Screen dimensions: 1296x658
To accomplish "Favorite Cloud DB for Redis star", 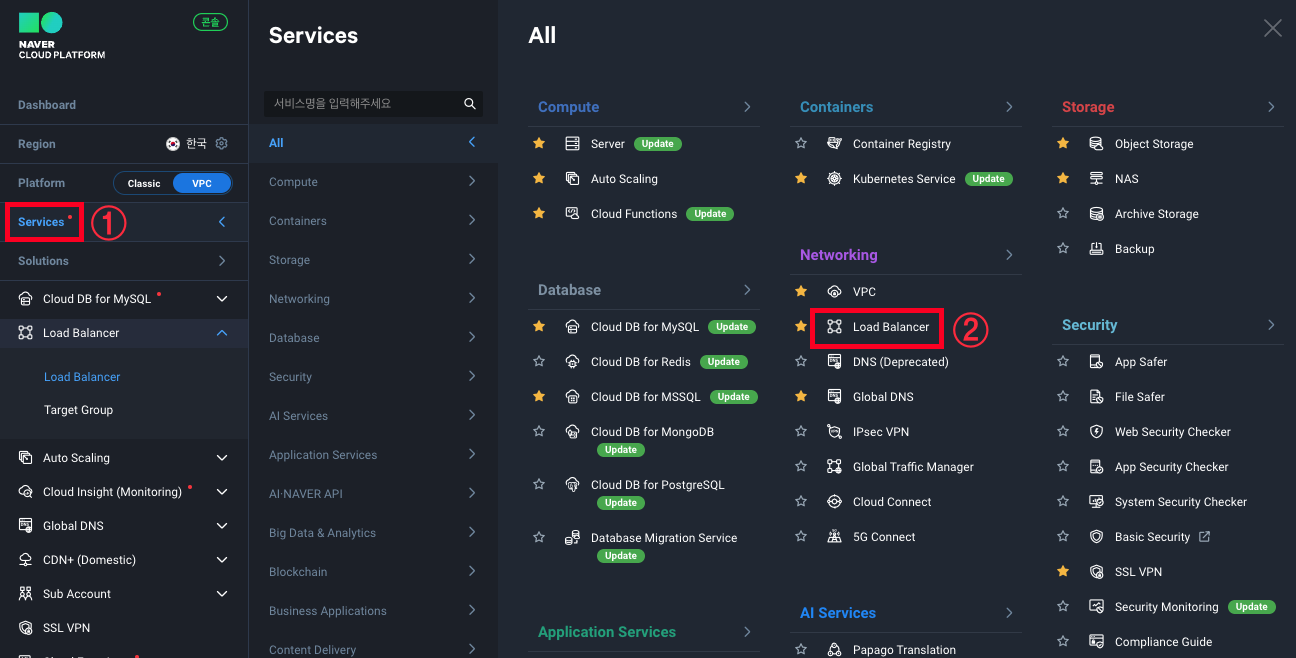I will point(539,361).
